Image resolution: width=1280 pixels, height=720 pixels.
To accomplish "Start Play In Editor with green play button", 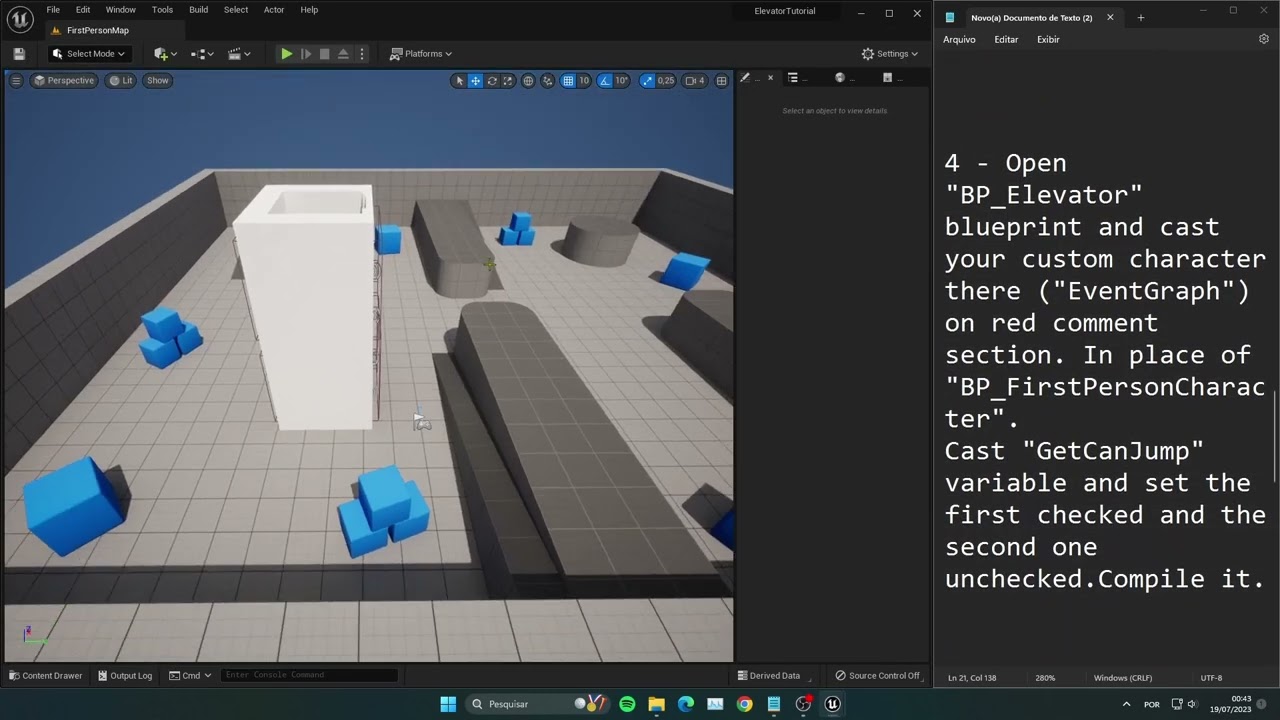I will coord(286,54).
